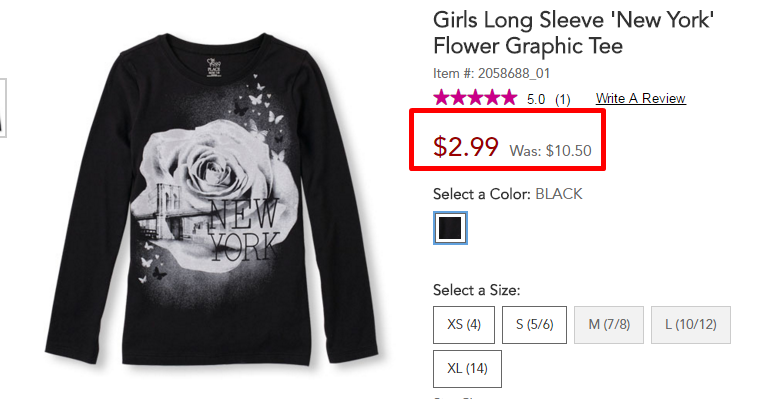Open the Write A Review link
This screenshot has width=768, height=399.
[640, 98]
